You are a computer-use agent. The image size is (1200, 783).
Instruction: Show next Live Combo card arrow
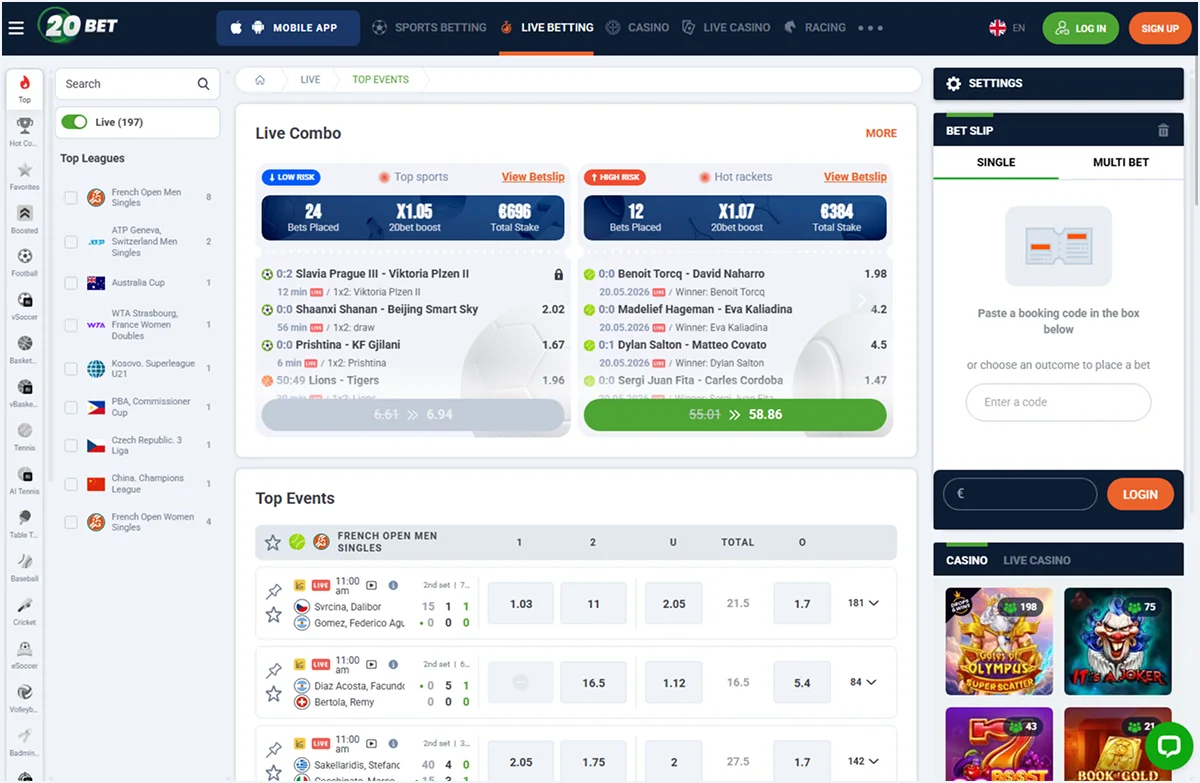862,300
